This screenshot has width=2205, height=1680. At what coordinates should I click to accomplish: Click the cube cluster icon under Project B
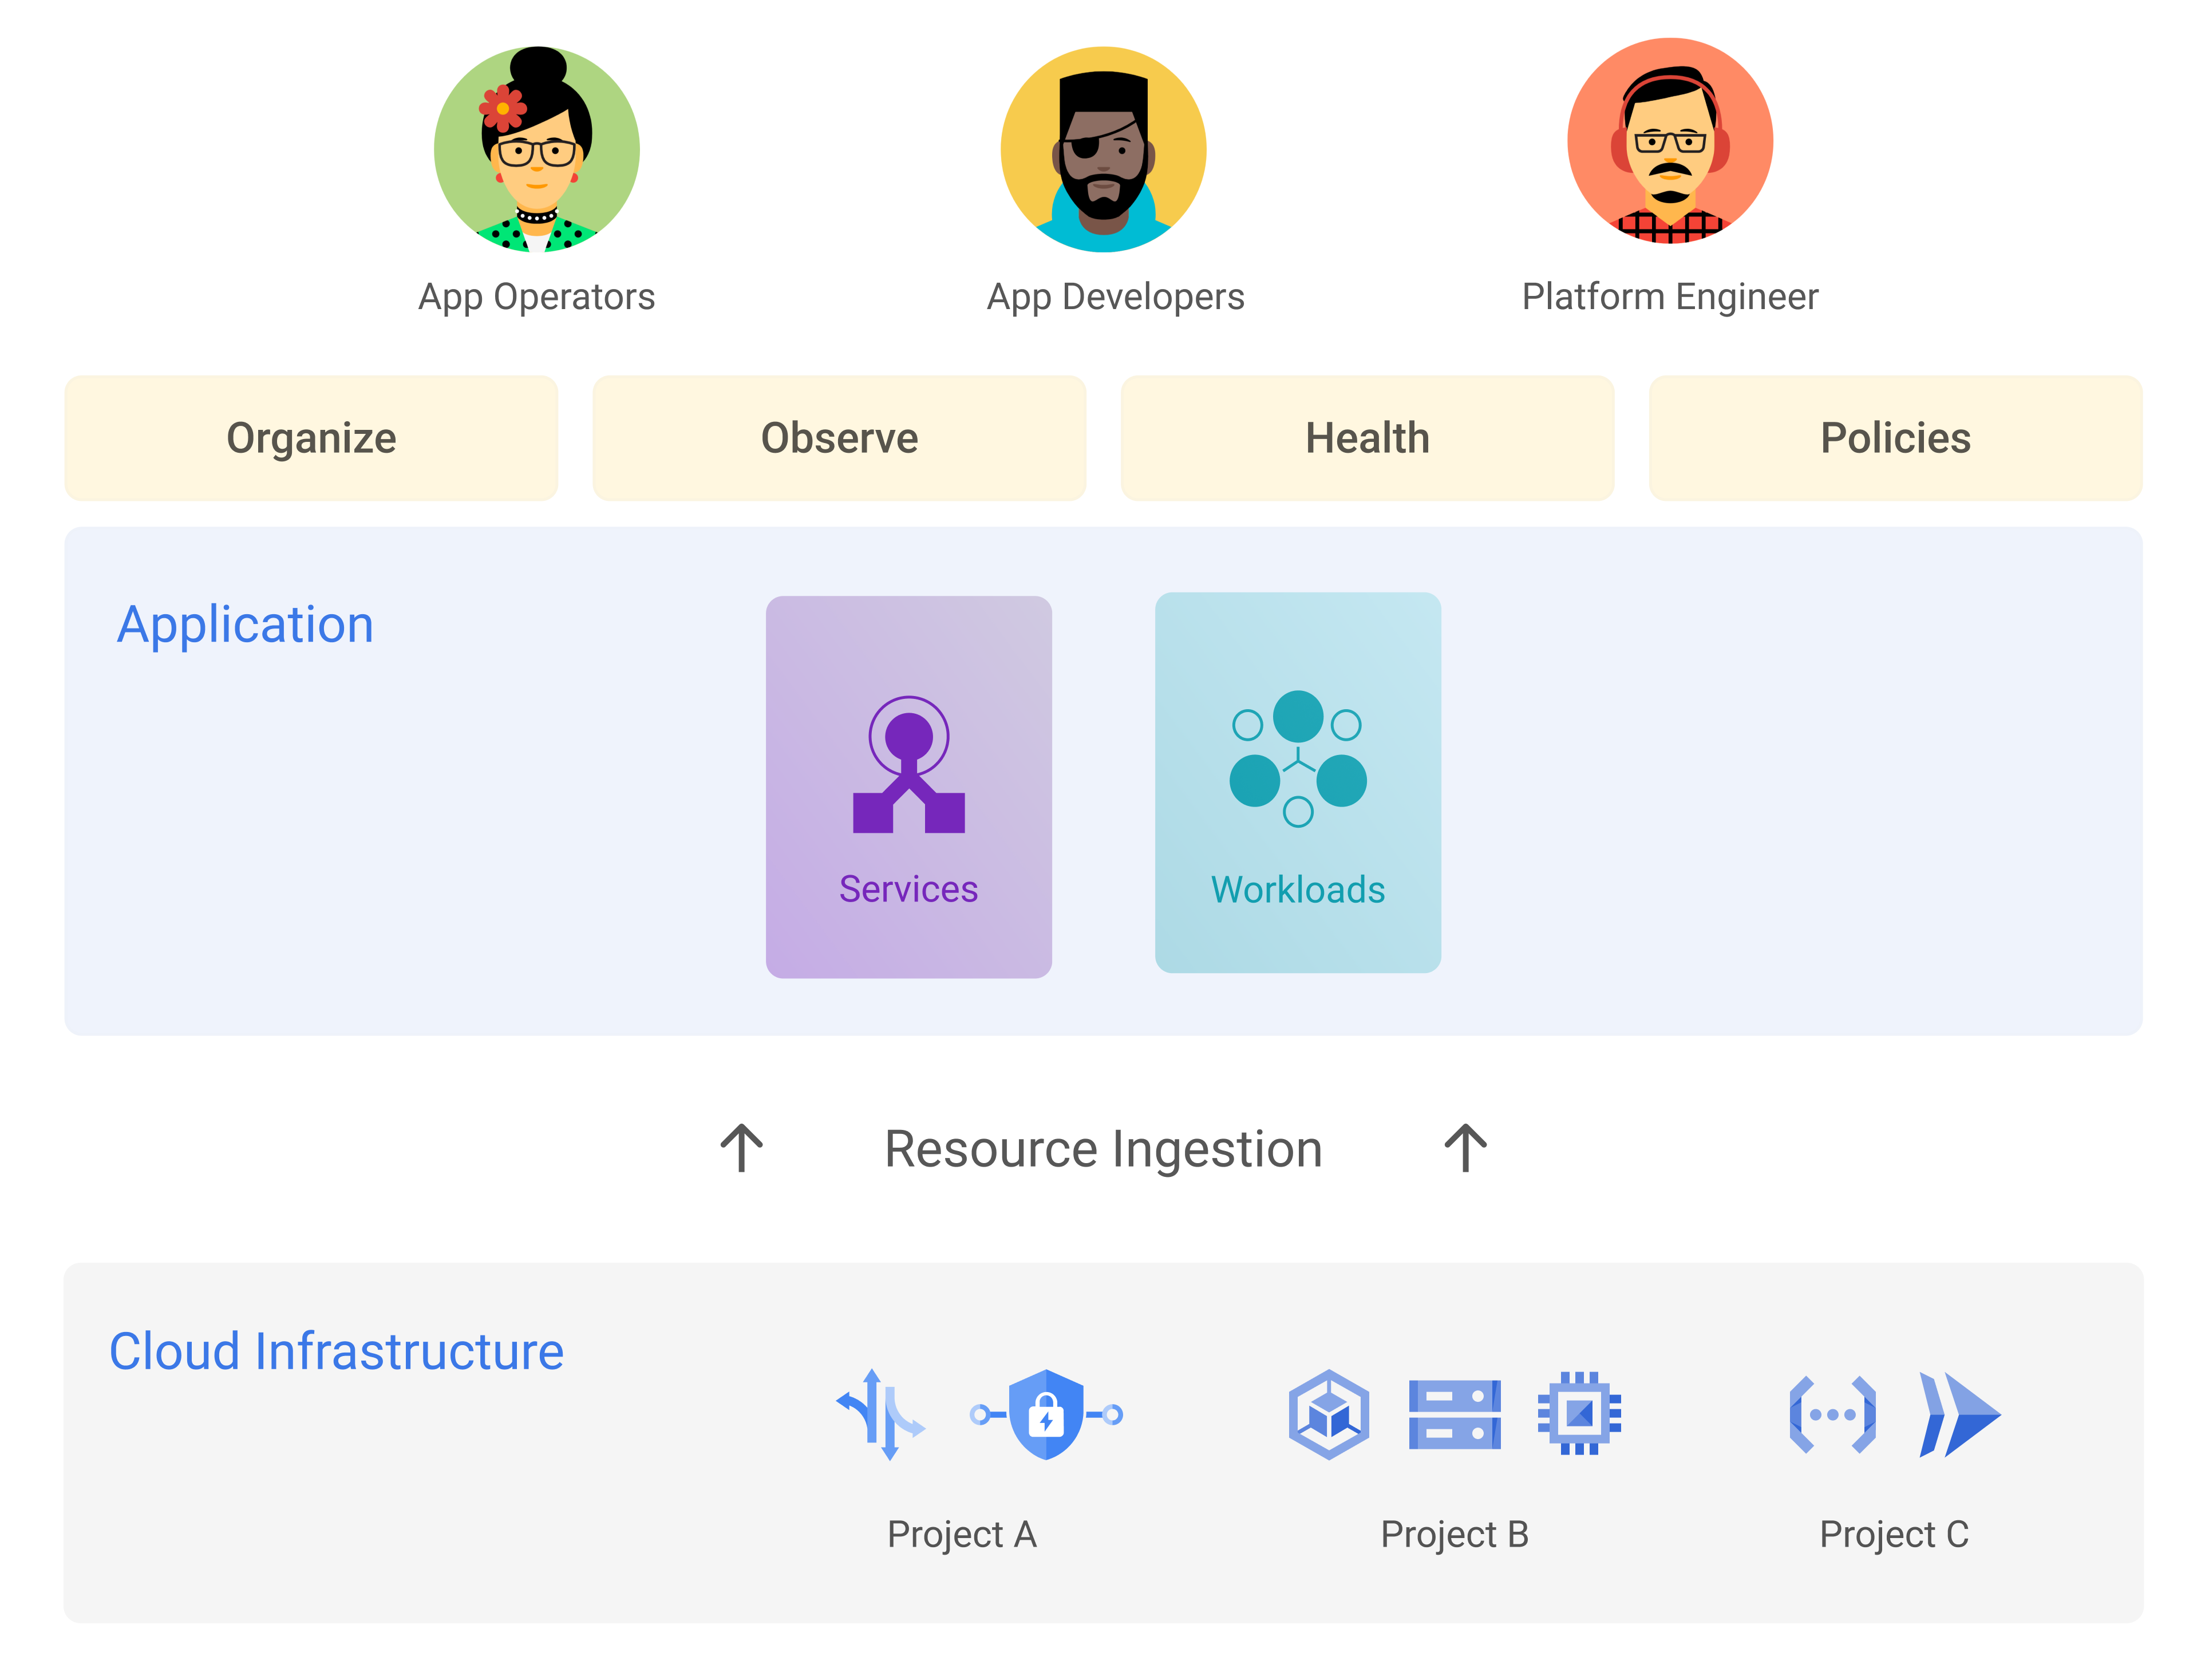pyautogui.click(x=1328, y=1414)
